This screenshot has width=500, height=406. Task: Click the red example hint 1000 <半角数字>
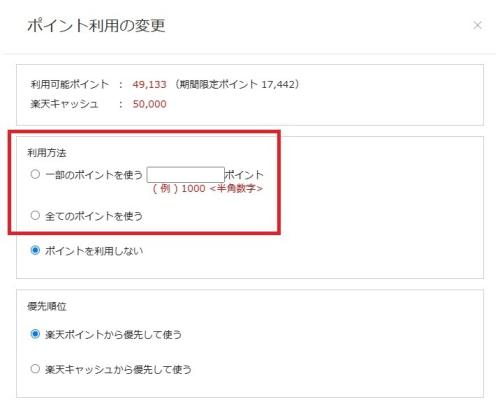(x=208, y=189)
